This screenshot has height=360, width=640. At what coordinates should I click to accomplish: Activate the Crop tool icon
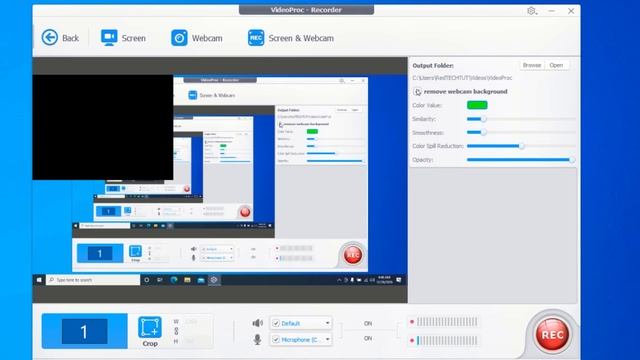click(x=150, y=327)
